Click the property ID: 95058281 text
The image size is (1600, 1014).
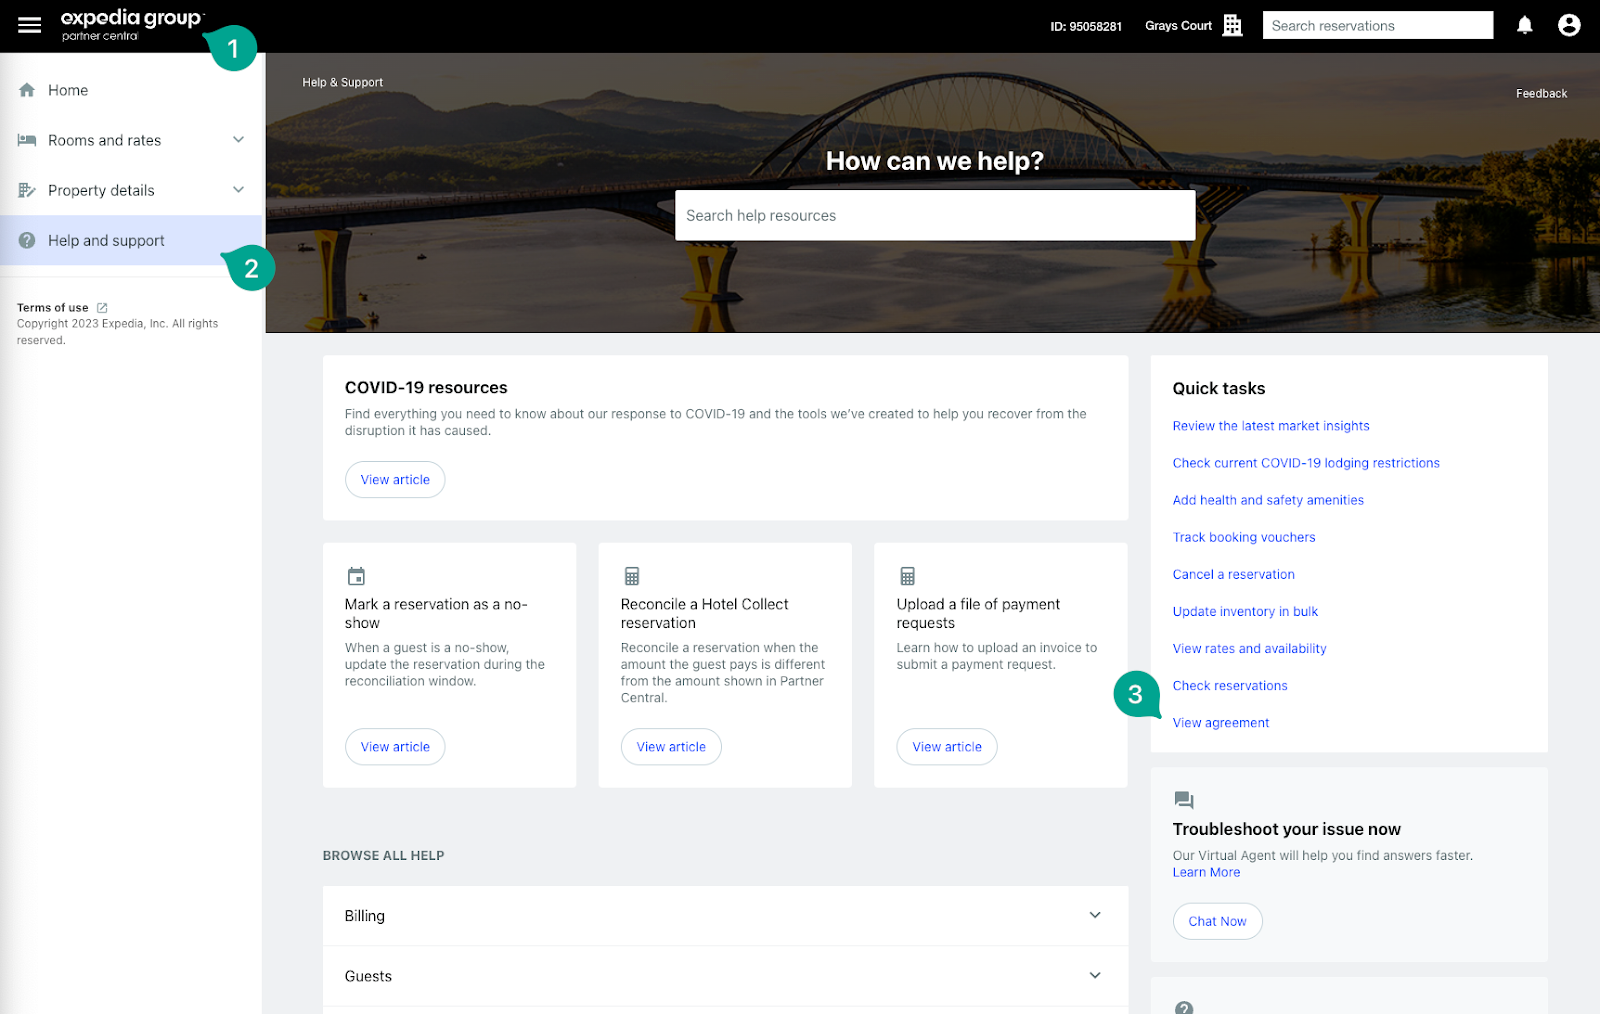tap(1086, 26)
